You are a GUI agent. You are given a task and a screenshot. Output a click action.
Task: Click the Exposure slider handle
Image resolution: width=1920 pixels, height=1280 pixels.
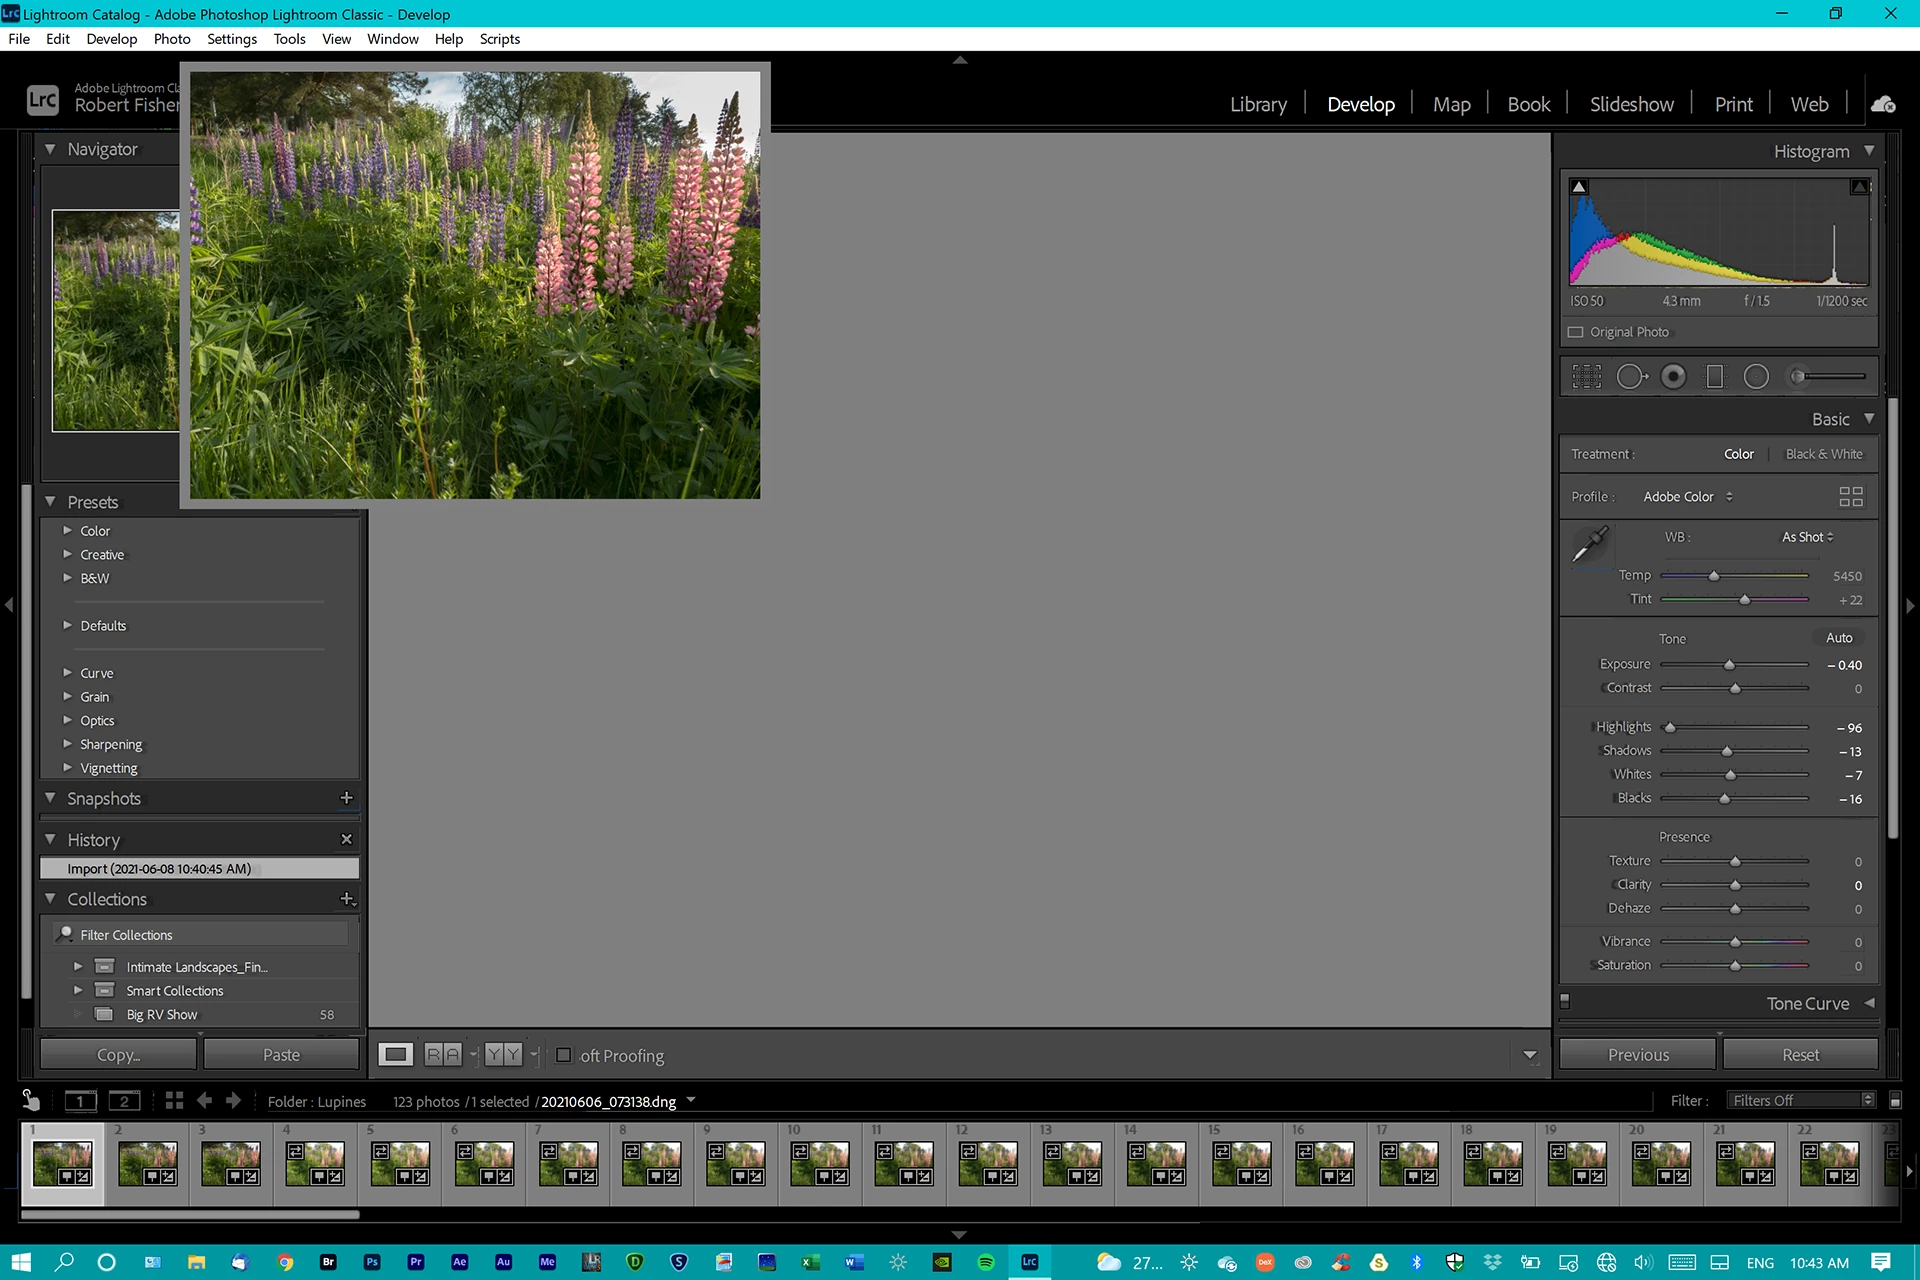click(1729, 665)
